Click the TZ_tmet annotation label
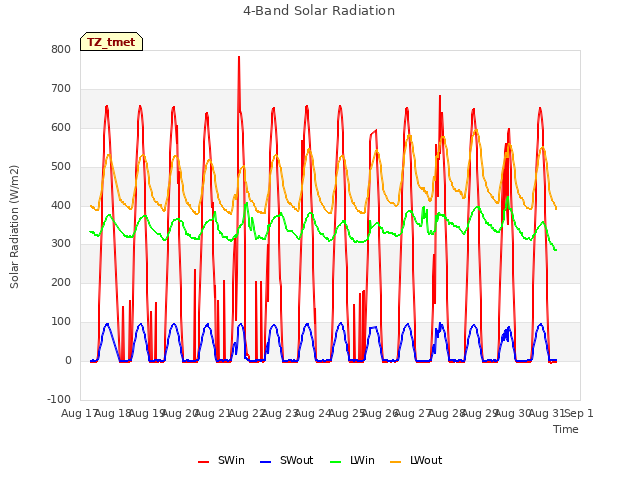640x480 pixels. click(x=111, y=42)
